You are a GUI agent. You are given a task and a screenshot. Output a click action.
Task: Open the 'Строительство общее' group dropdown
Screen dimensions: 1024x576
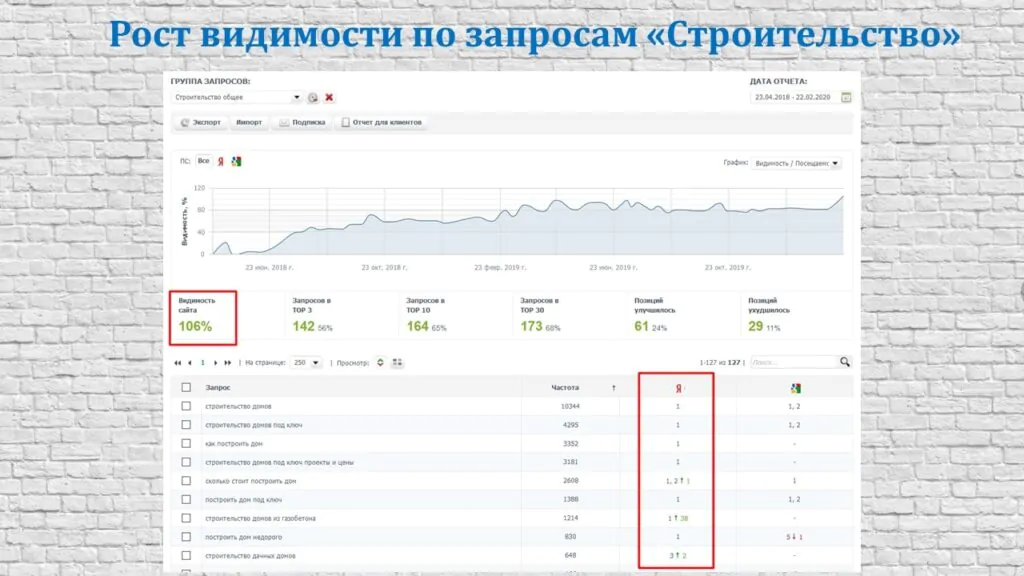click(236, 97)
